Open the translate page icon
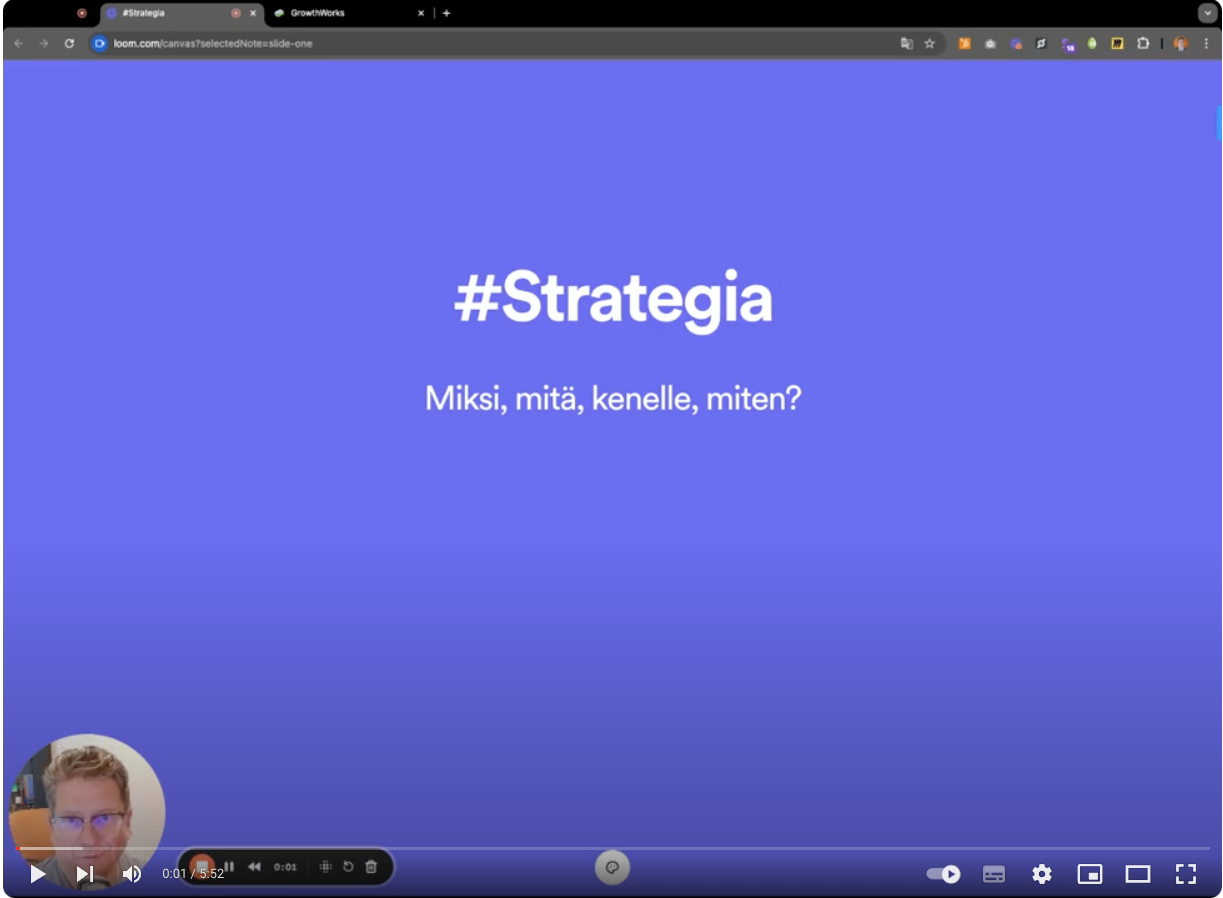Viewport: 1223px width, 898px height. tap(907, 43)
